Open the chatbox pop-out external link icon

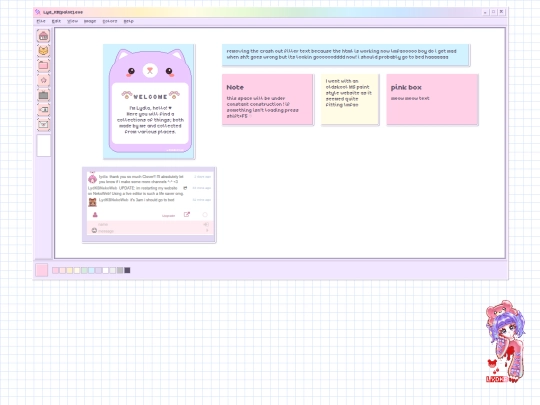(x=187, y=215)
